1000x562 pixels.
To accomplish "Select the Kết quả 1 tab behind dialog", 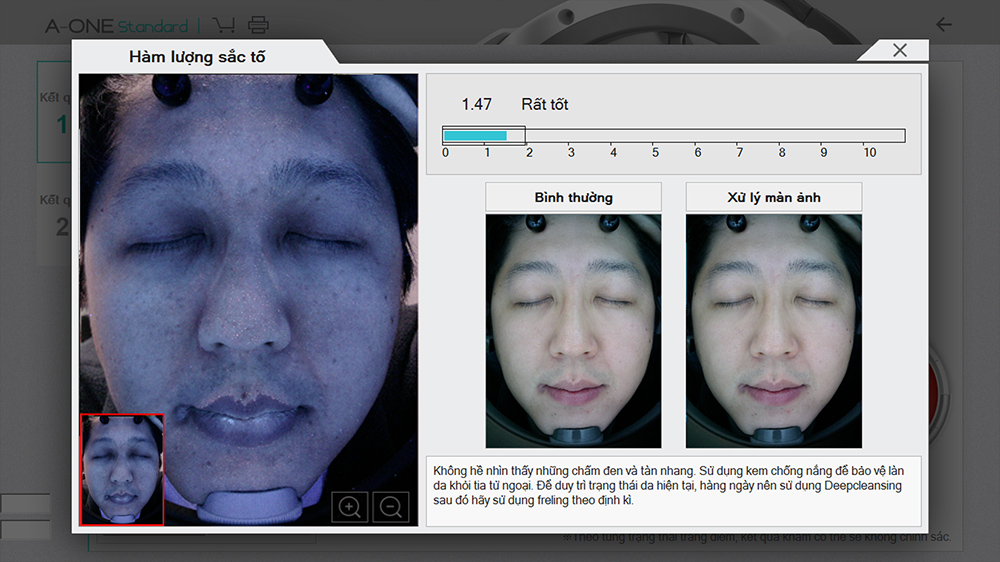I will [54, 112].
